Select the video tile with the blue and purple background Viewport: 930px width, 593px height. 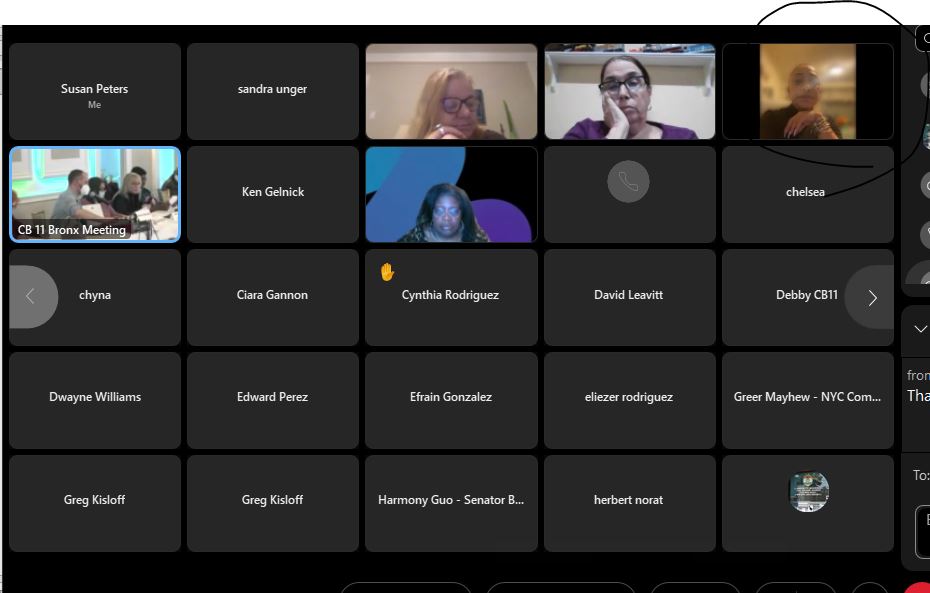pyautogui.click(x=451, y=195)
